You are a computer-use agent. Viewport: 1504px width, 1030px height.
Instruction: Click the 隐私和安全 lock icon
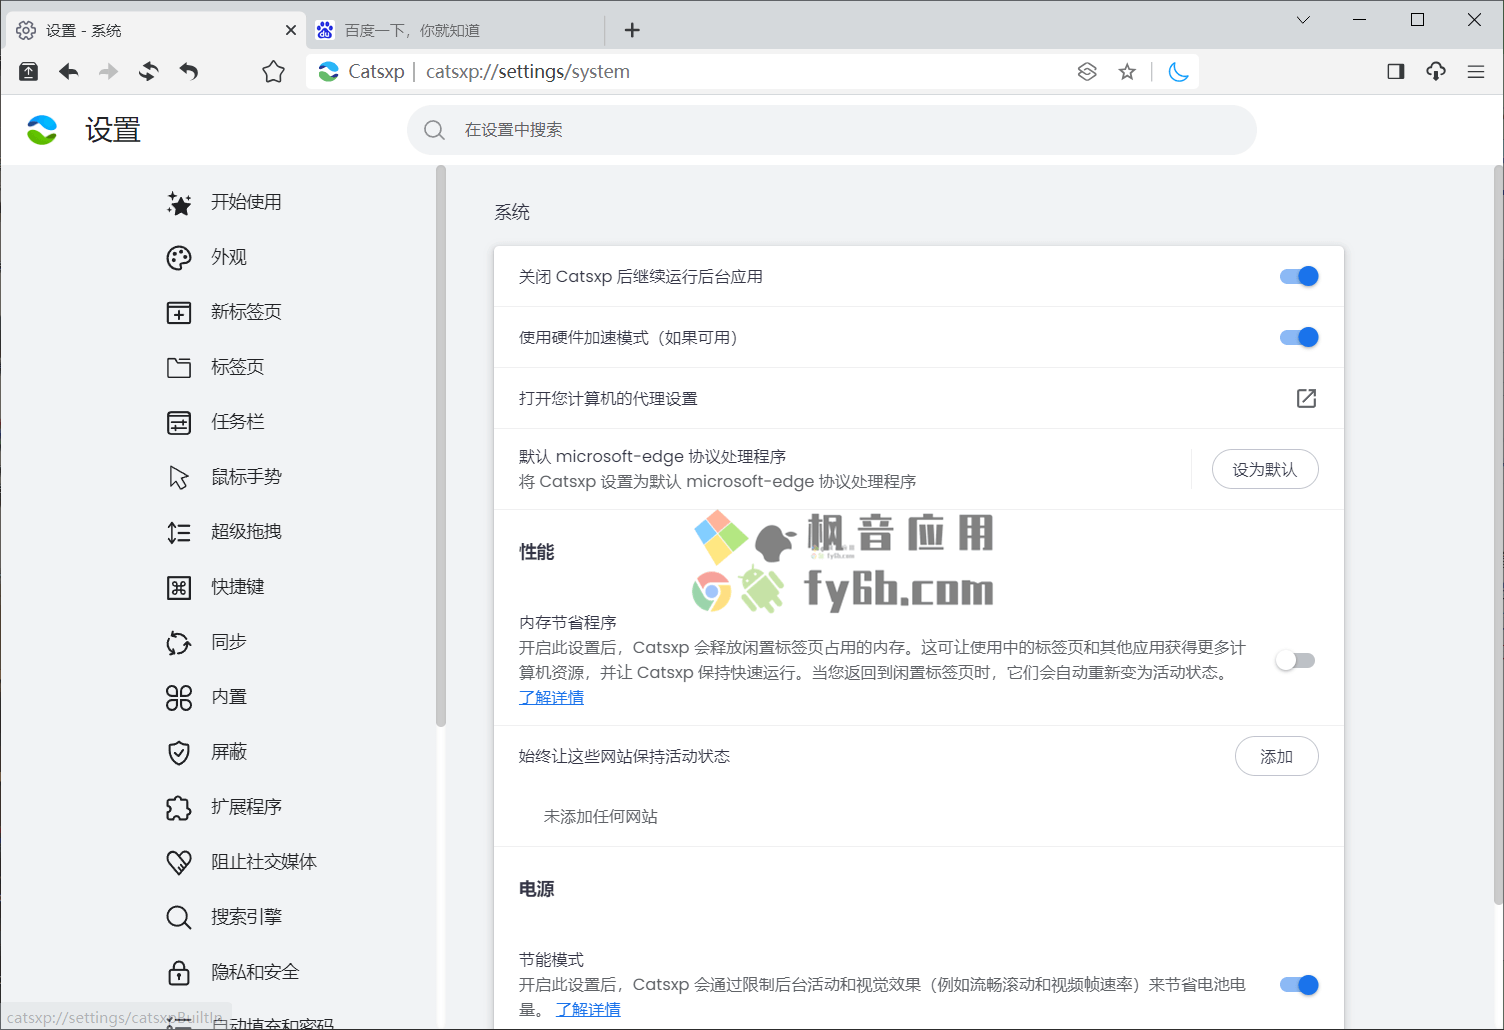[x=179, y=973]
